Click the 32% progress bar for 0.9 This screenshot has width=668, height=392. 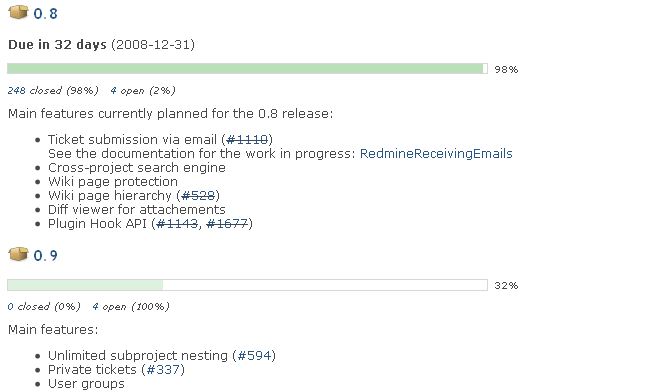coord(248,285)
